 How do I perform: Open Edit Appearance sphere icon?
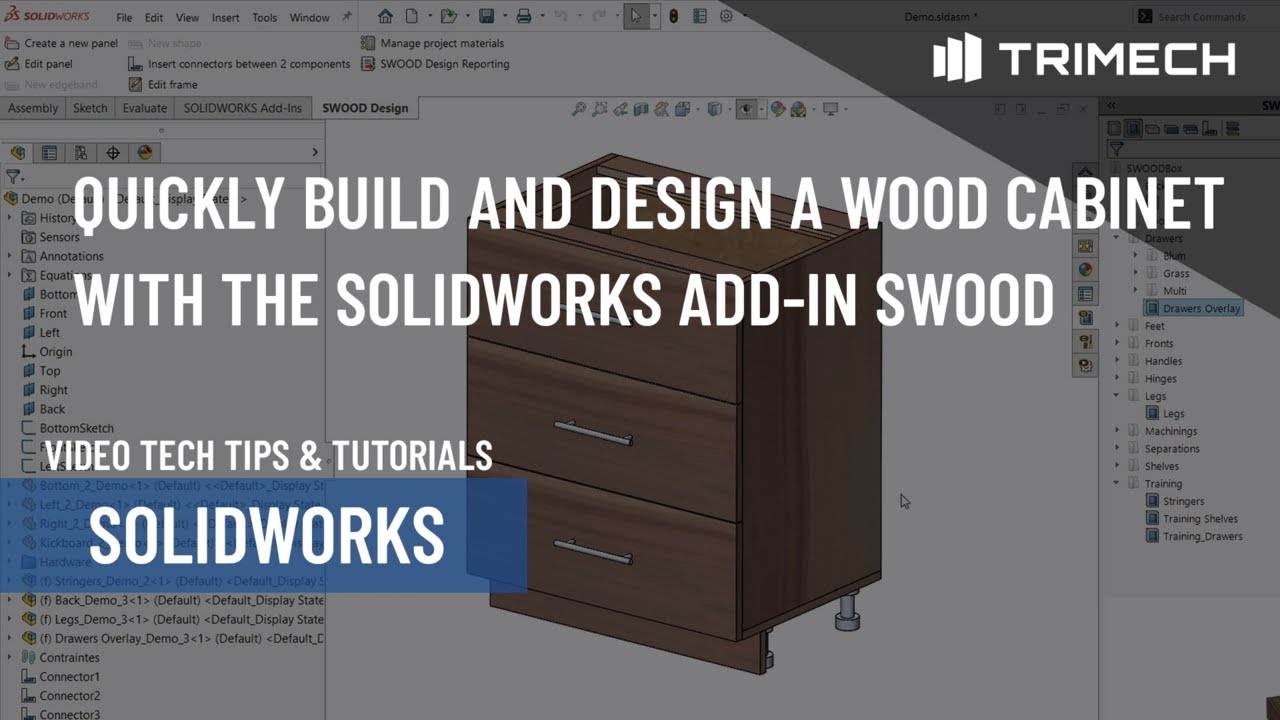point(778,109)
